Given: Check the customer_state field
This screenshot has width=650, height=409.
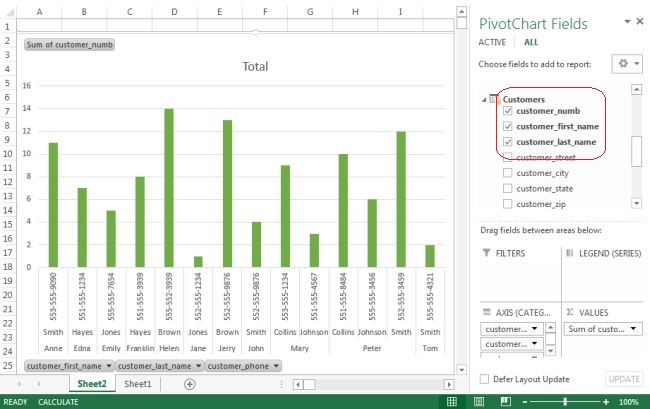Looking at the screenshot, I should [507, 188].
